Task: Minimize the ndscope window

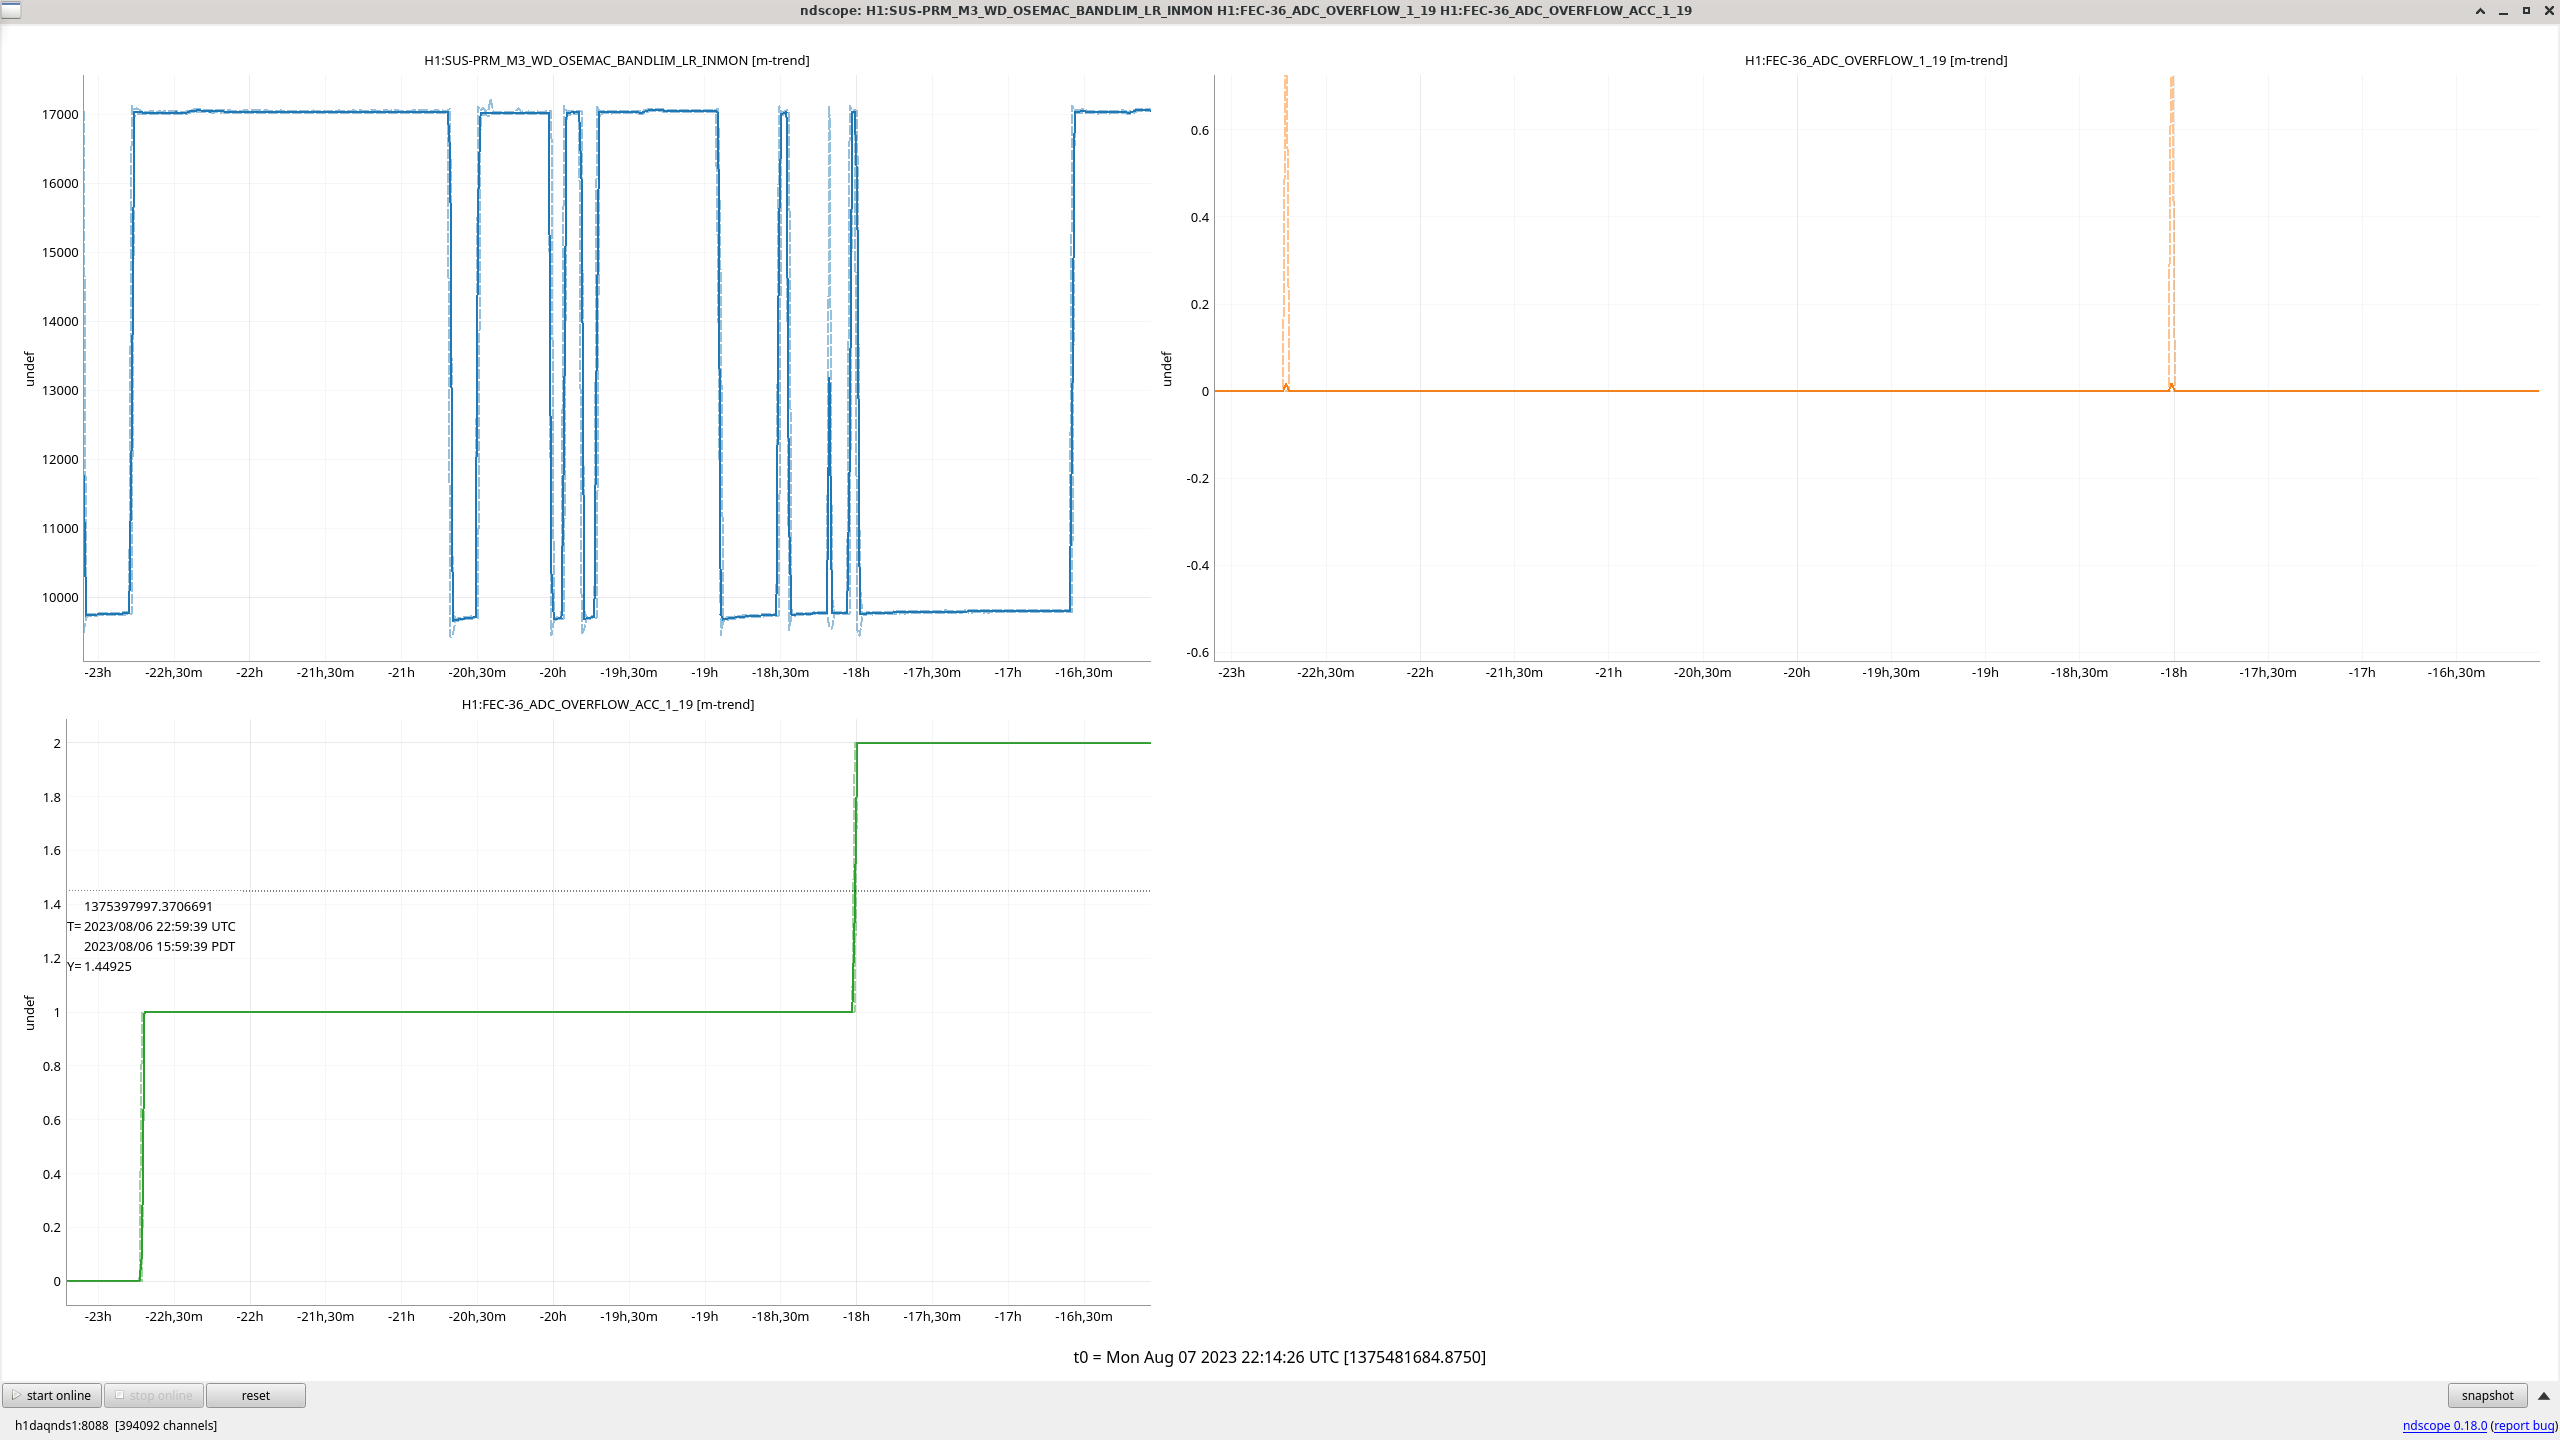Action: (2503, 10)
